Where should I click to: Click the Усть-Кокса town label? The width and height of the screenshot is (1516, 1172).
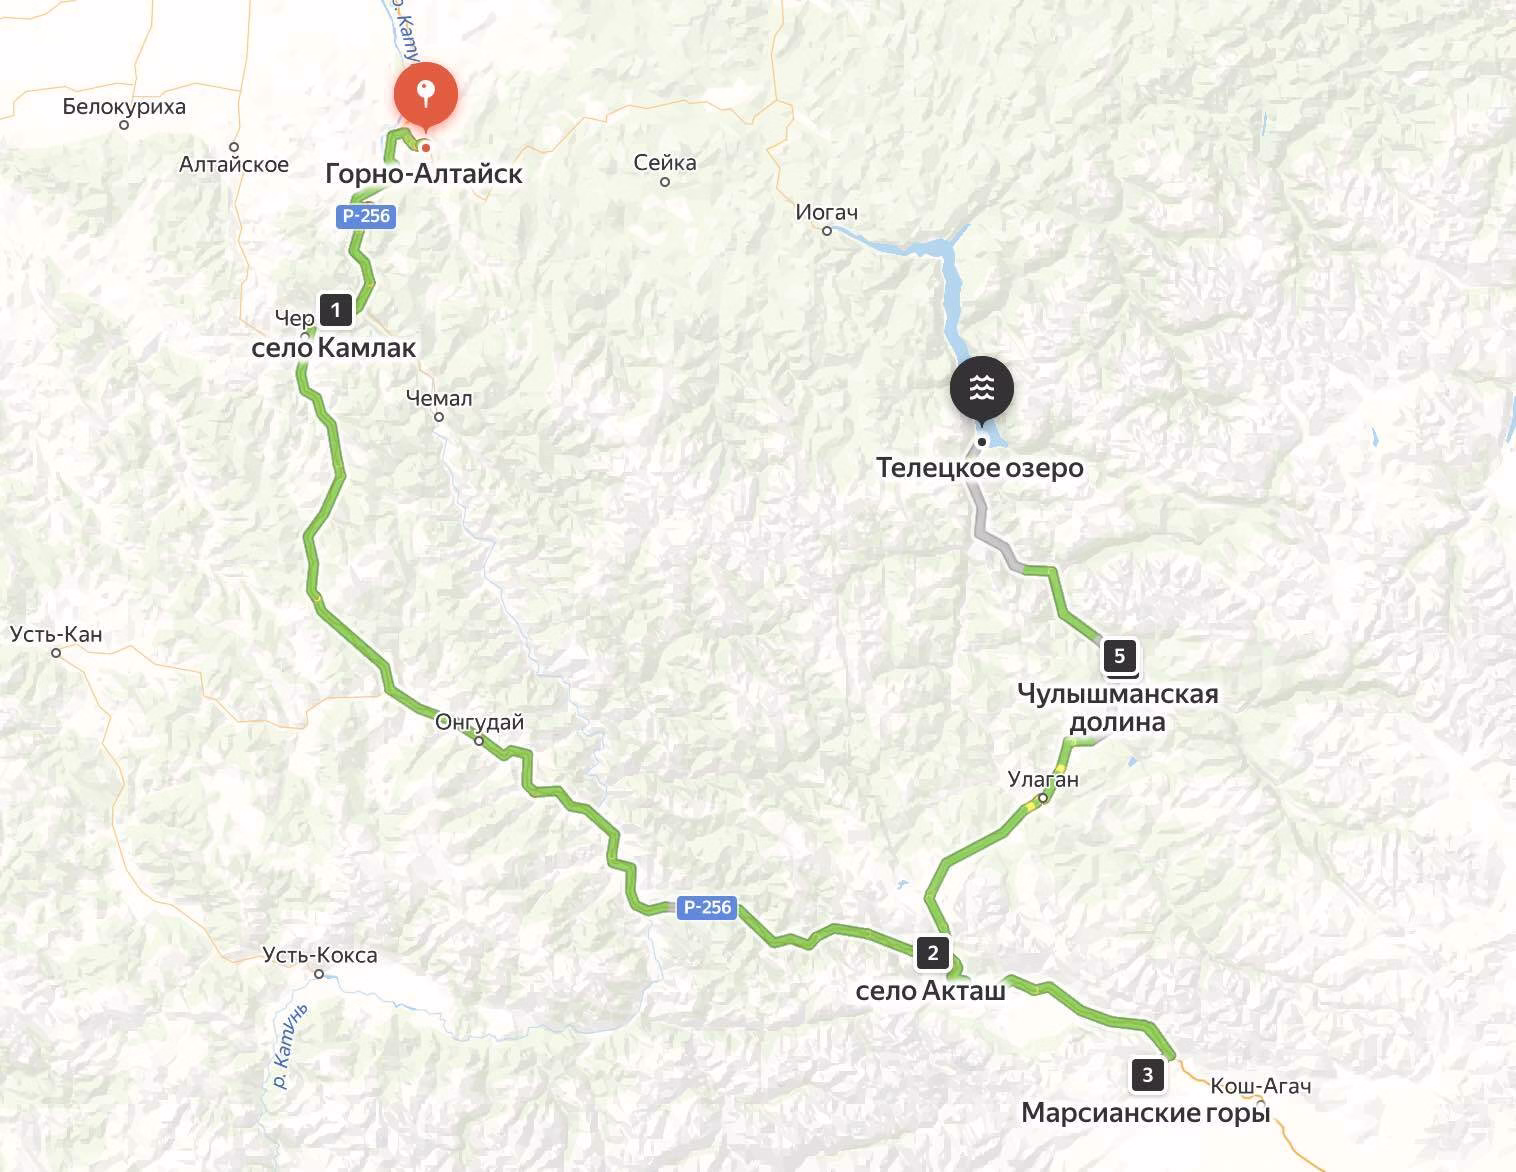pos(320,955)
